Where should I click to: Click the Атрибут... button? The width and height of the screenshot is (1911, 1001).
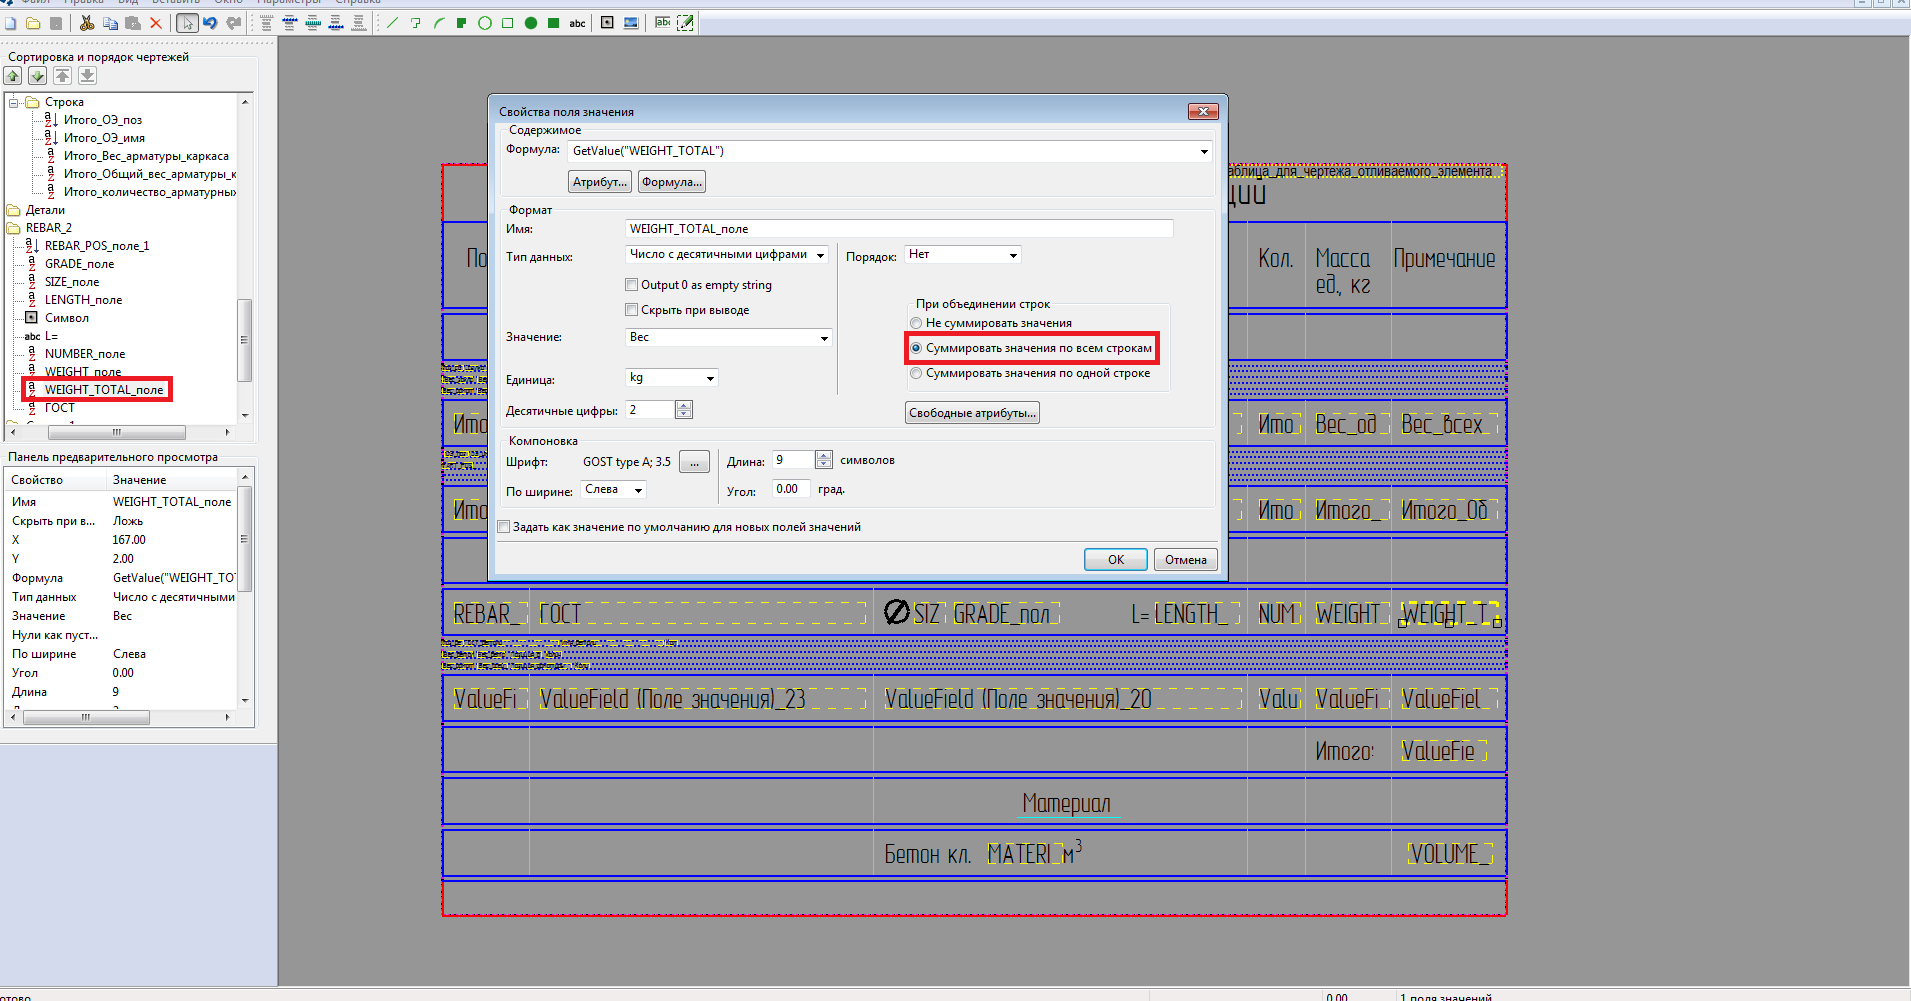[600, 182]
